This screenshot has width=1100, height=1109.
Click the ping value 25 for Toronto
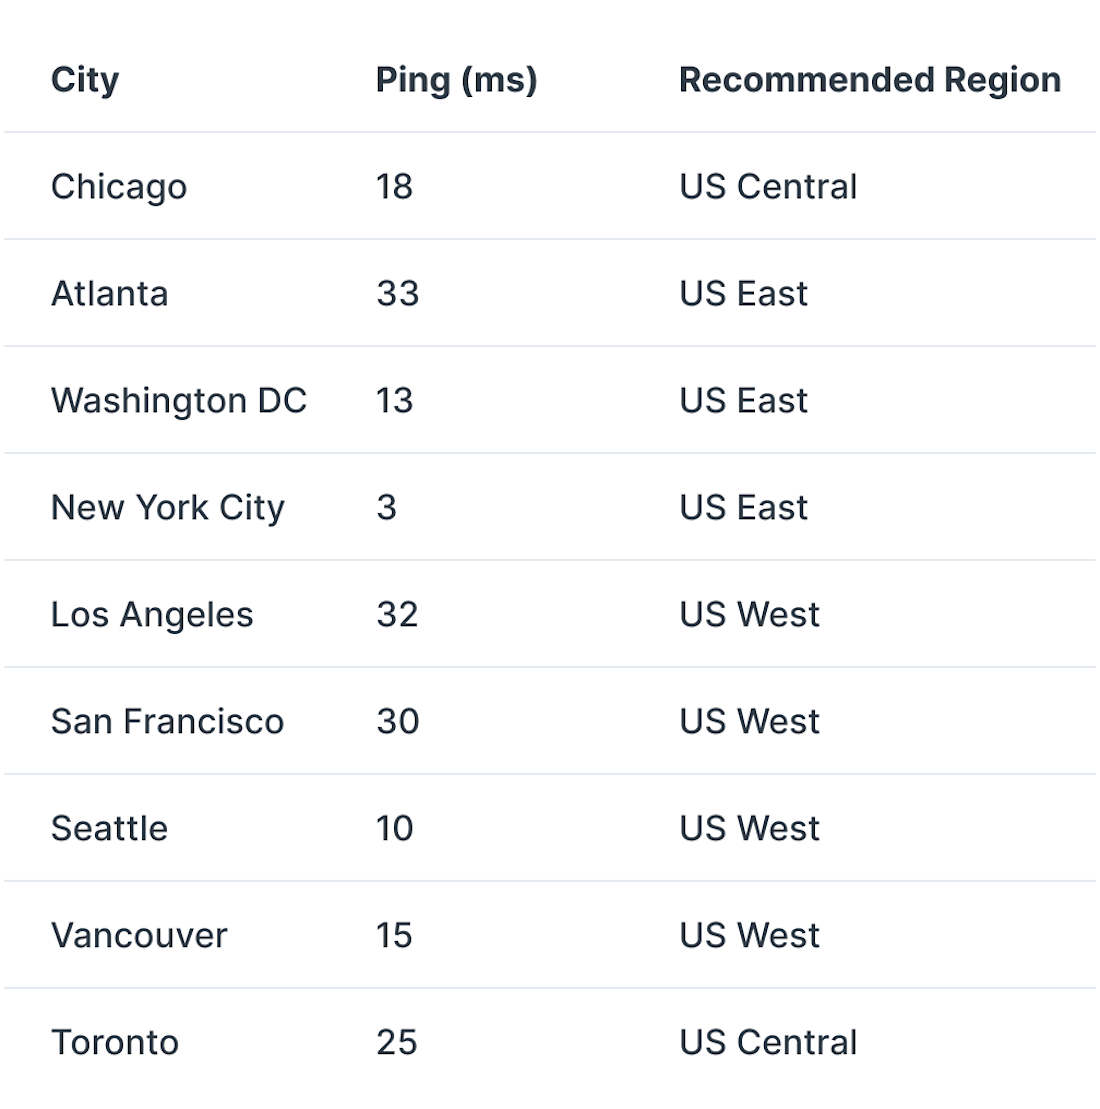[397, 1043]
